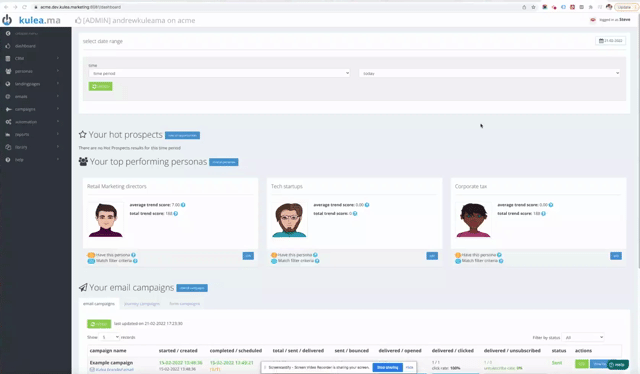This screenshot has height=374, width=640.
Task: Switch to the form campaigns tab
Action: tap(184, 304)
